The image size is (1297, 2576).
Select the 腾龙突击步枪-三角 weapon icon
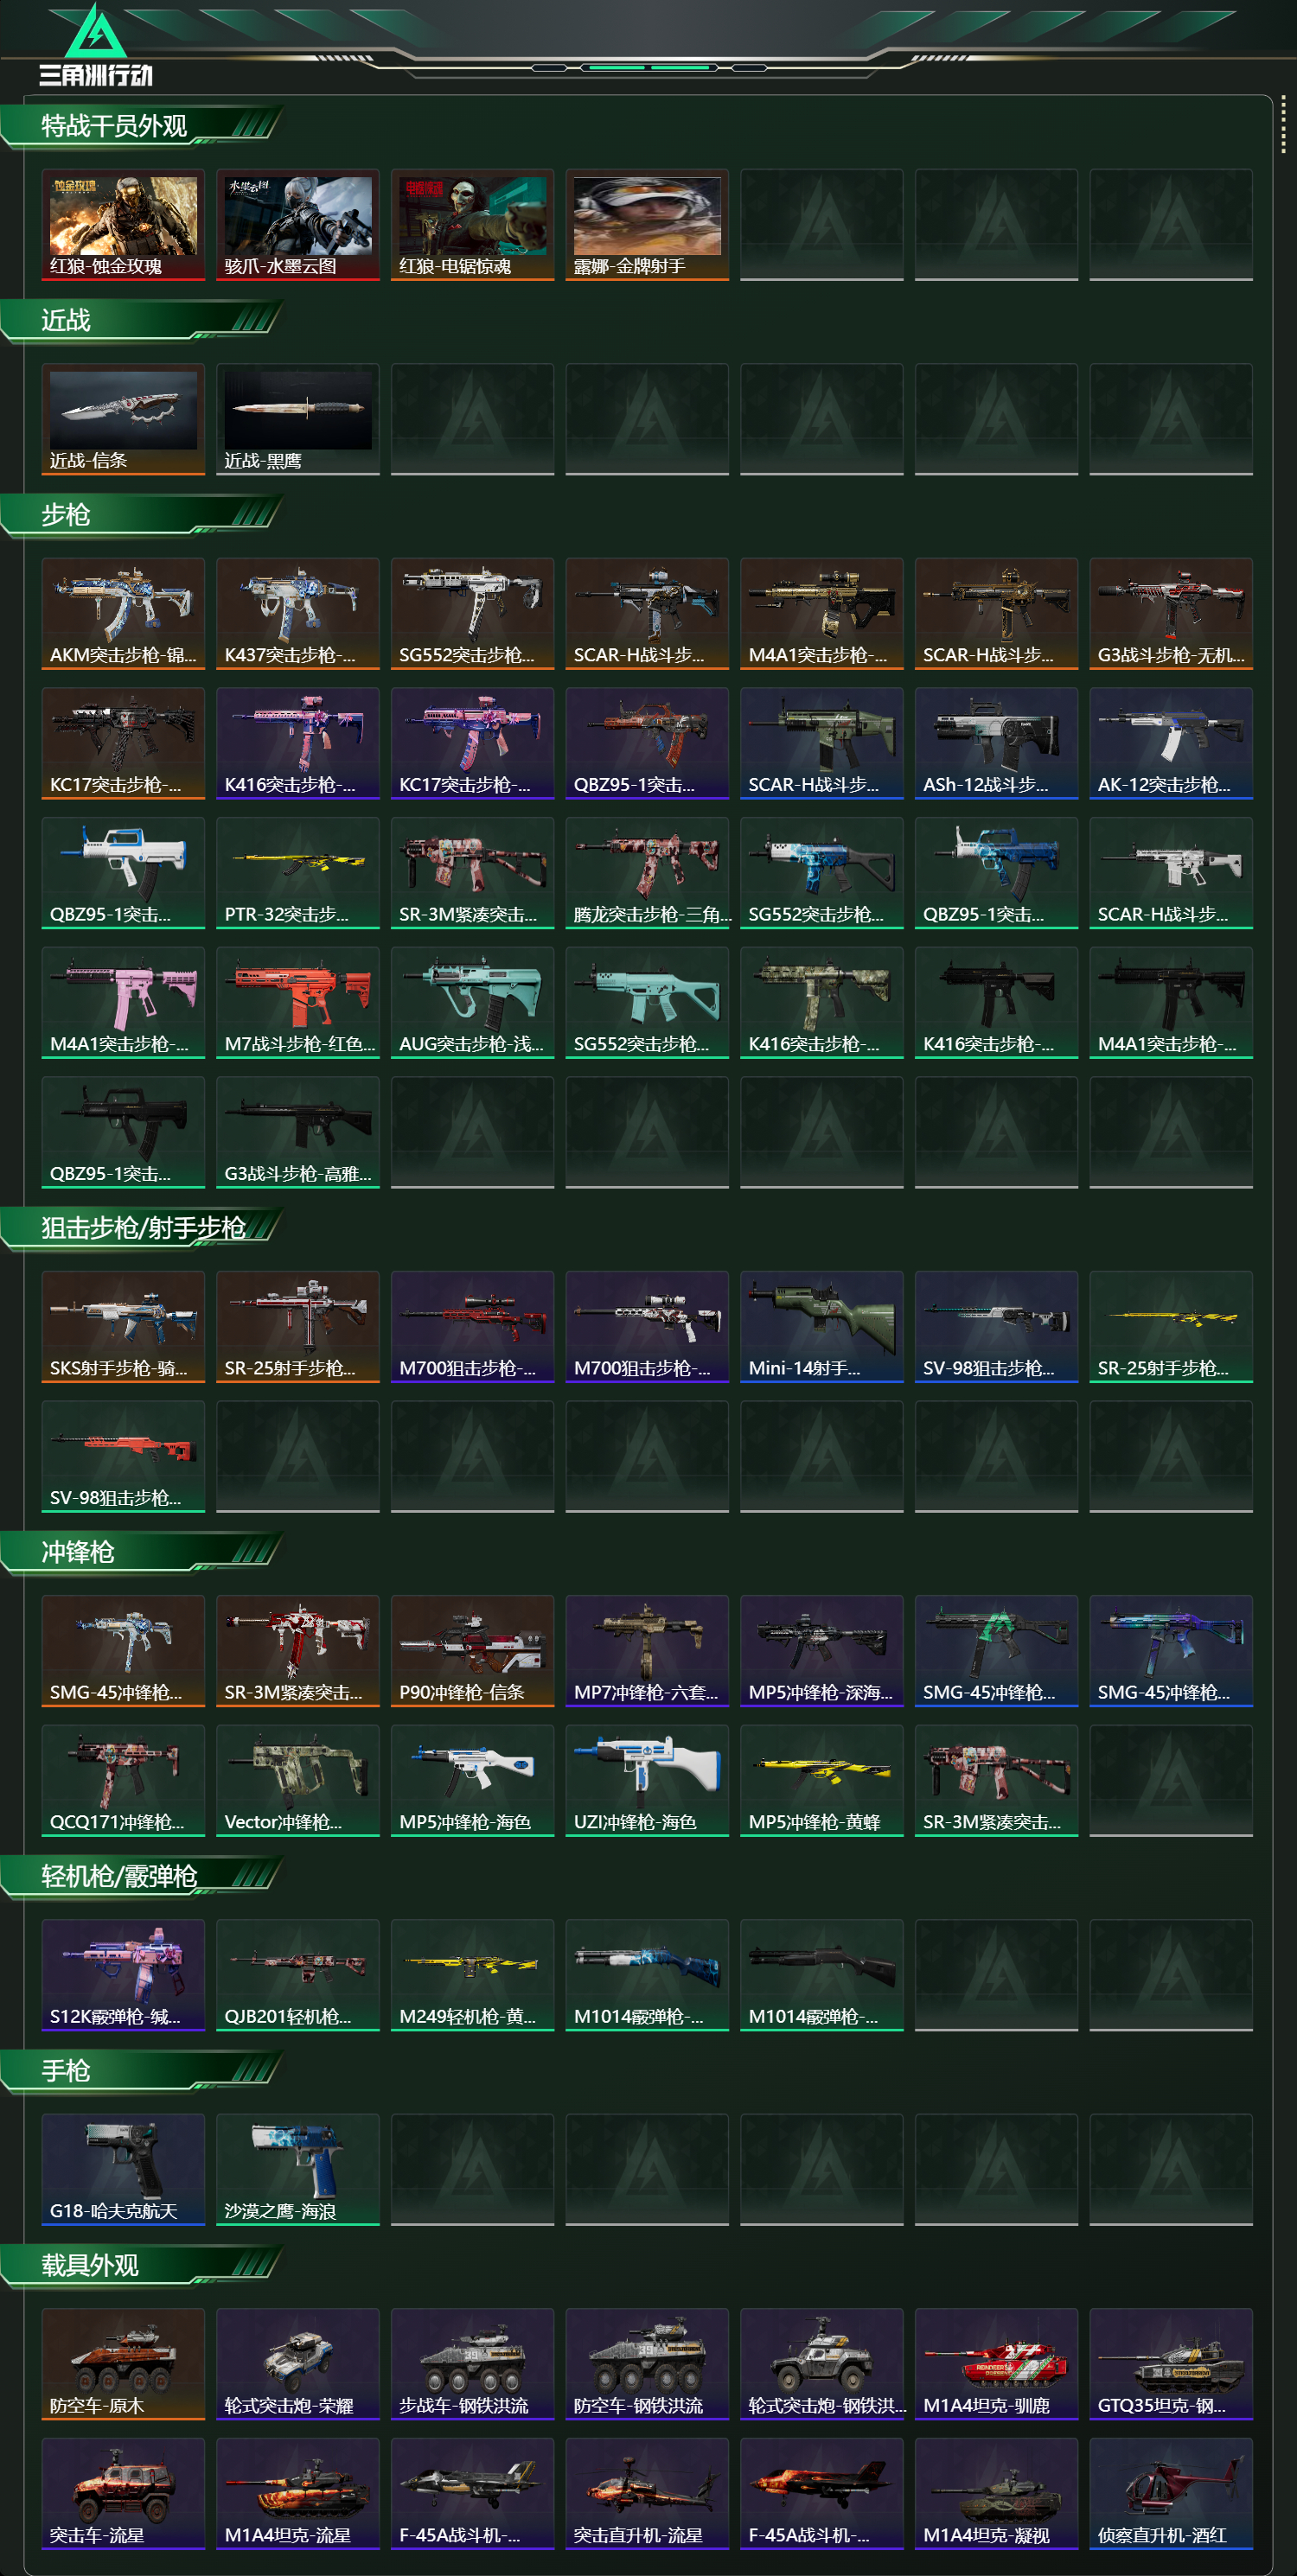point(647,873)
